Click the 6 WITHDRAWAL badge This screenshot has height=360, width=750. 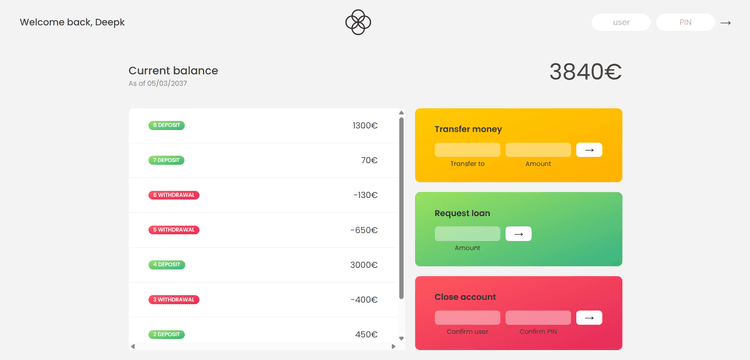point(174,195)
